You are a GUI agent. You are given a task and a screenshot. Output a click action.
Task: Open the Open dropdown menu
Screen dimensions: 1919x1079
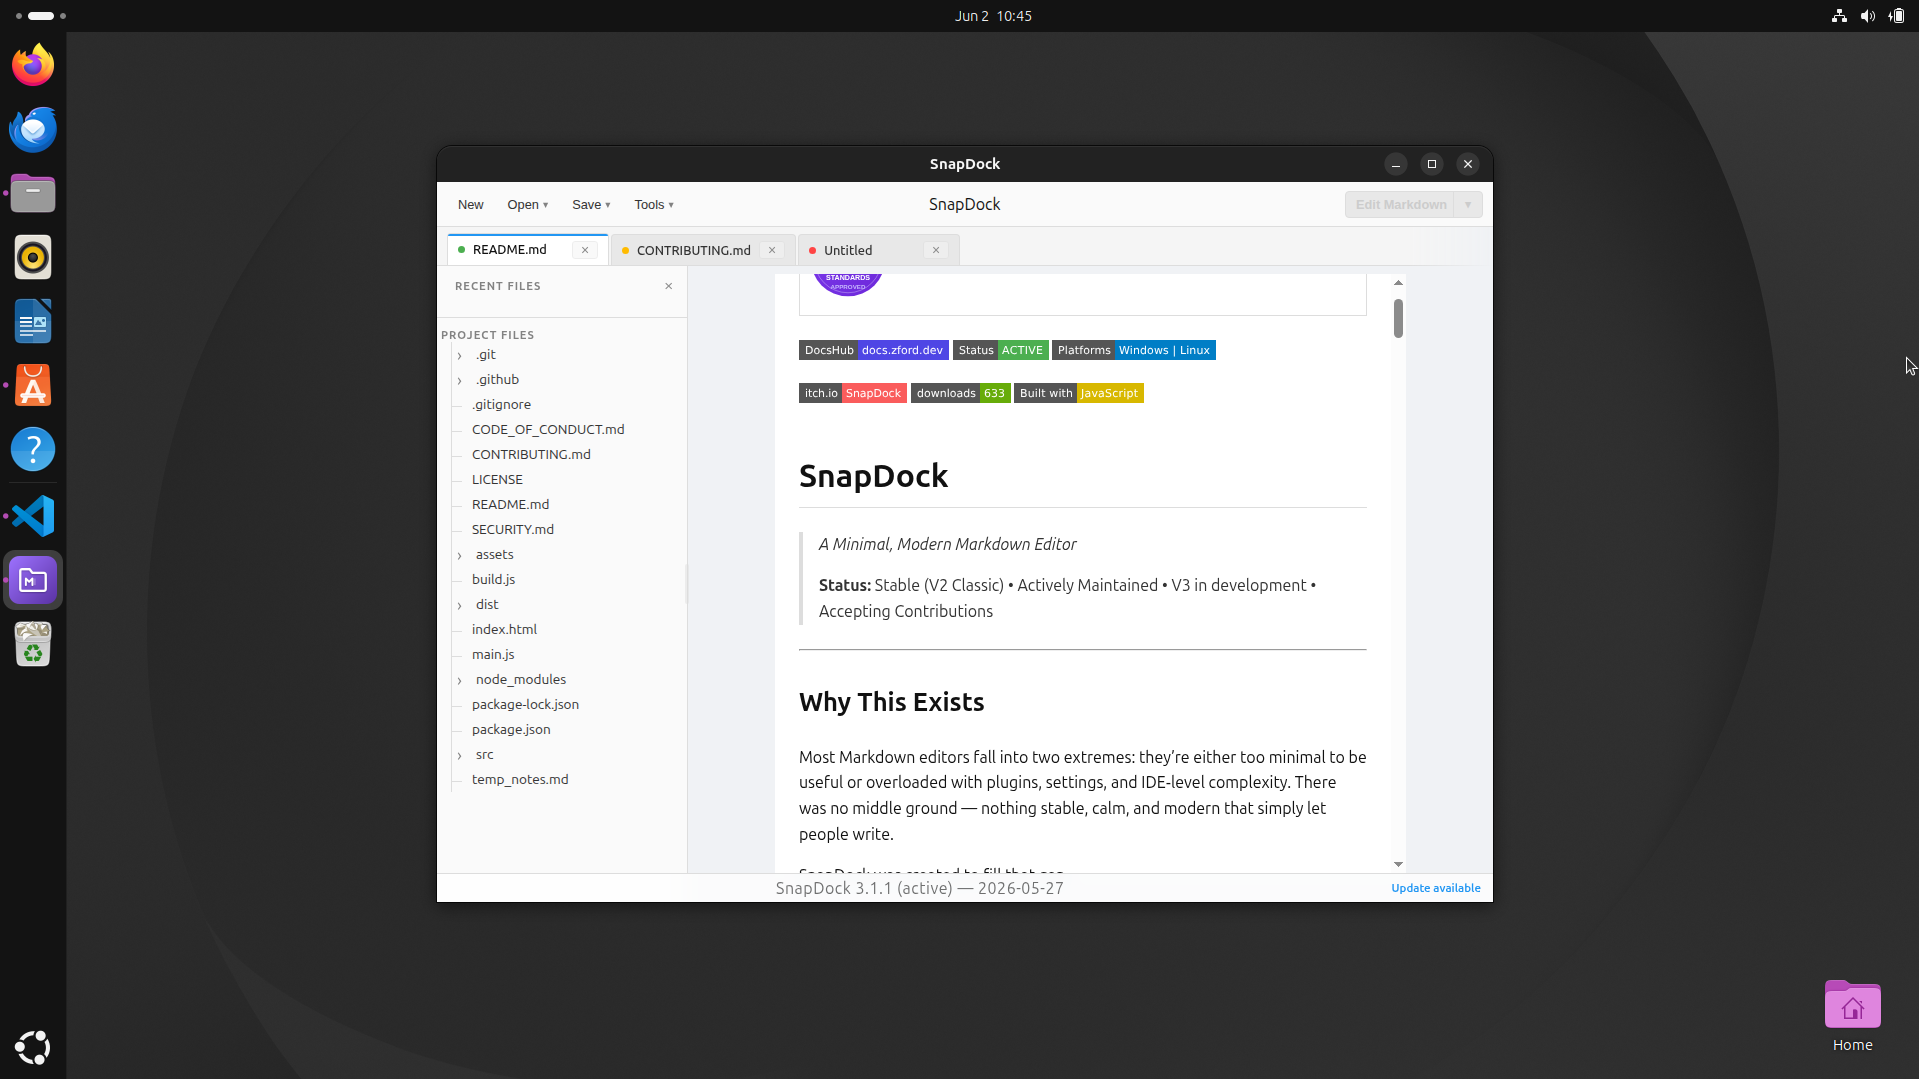click(528, 205)
